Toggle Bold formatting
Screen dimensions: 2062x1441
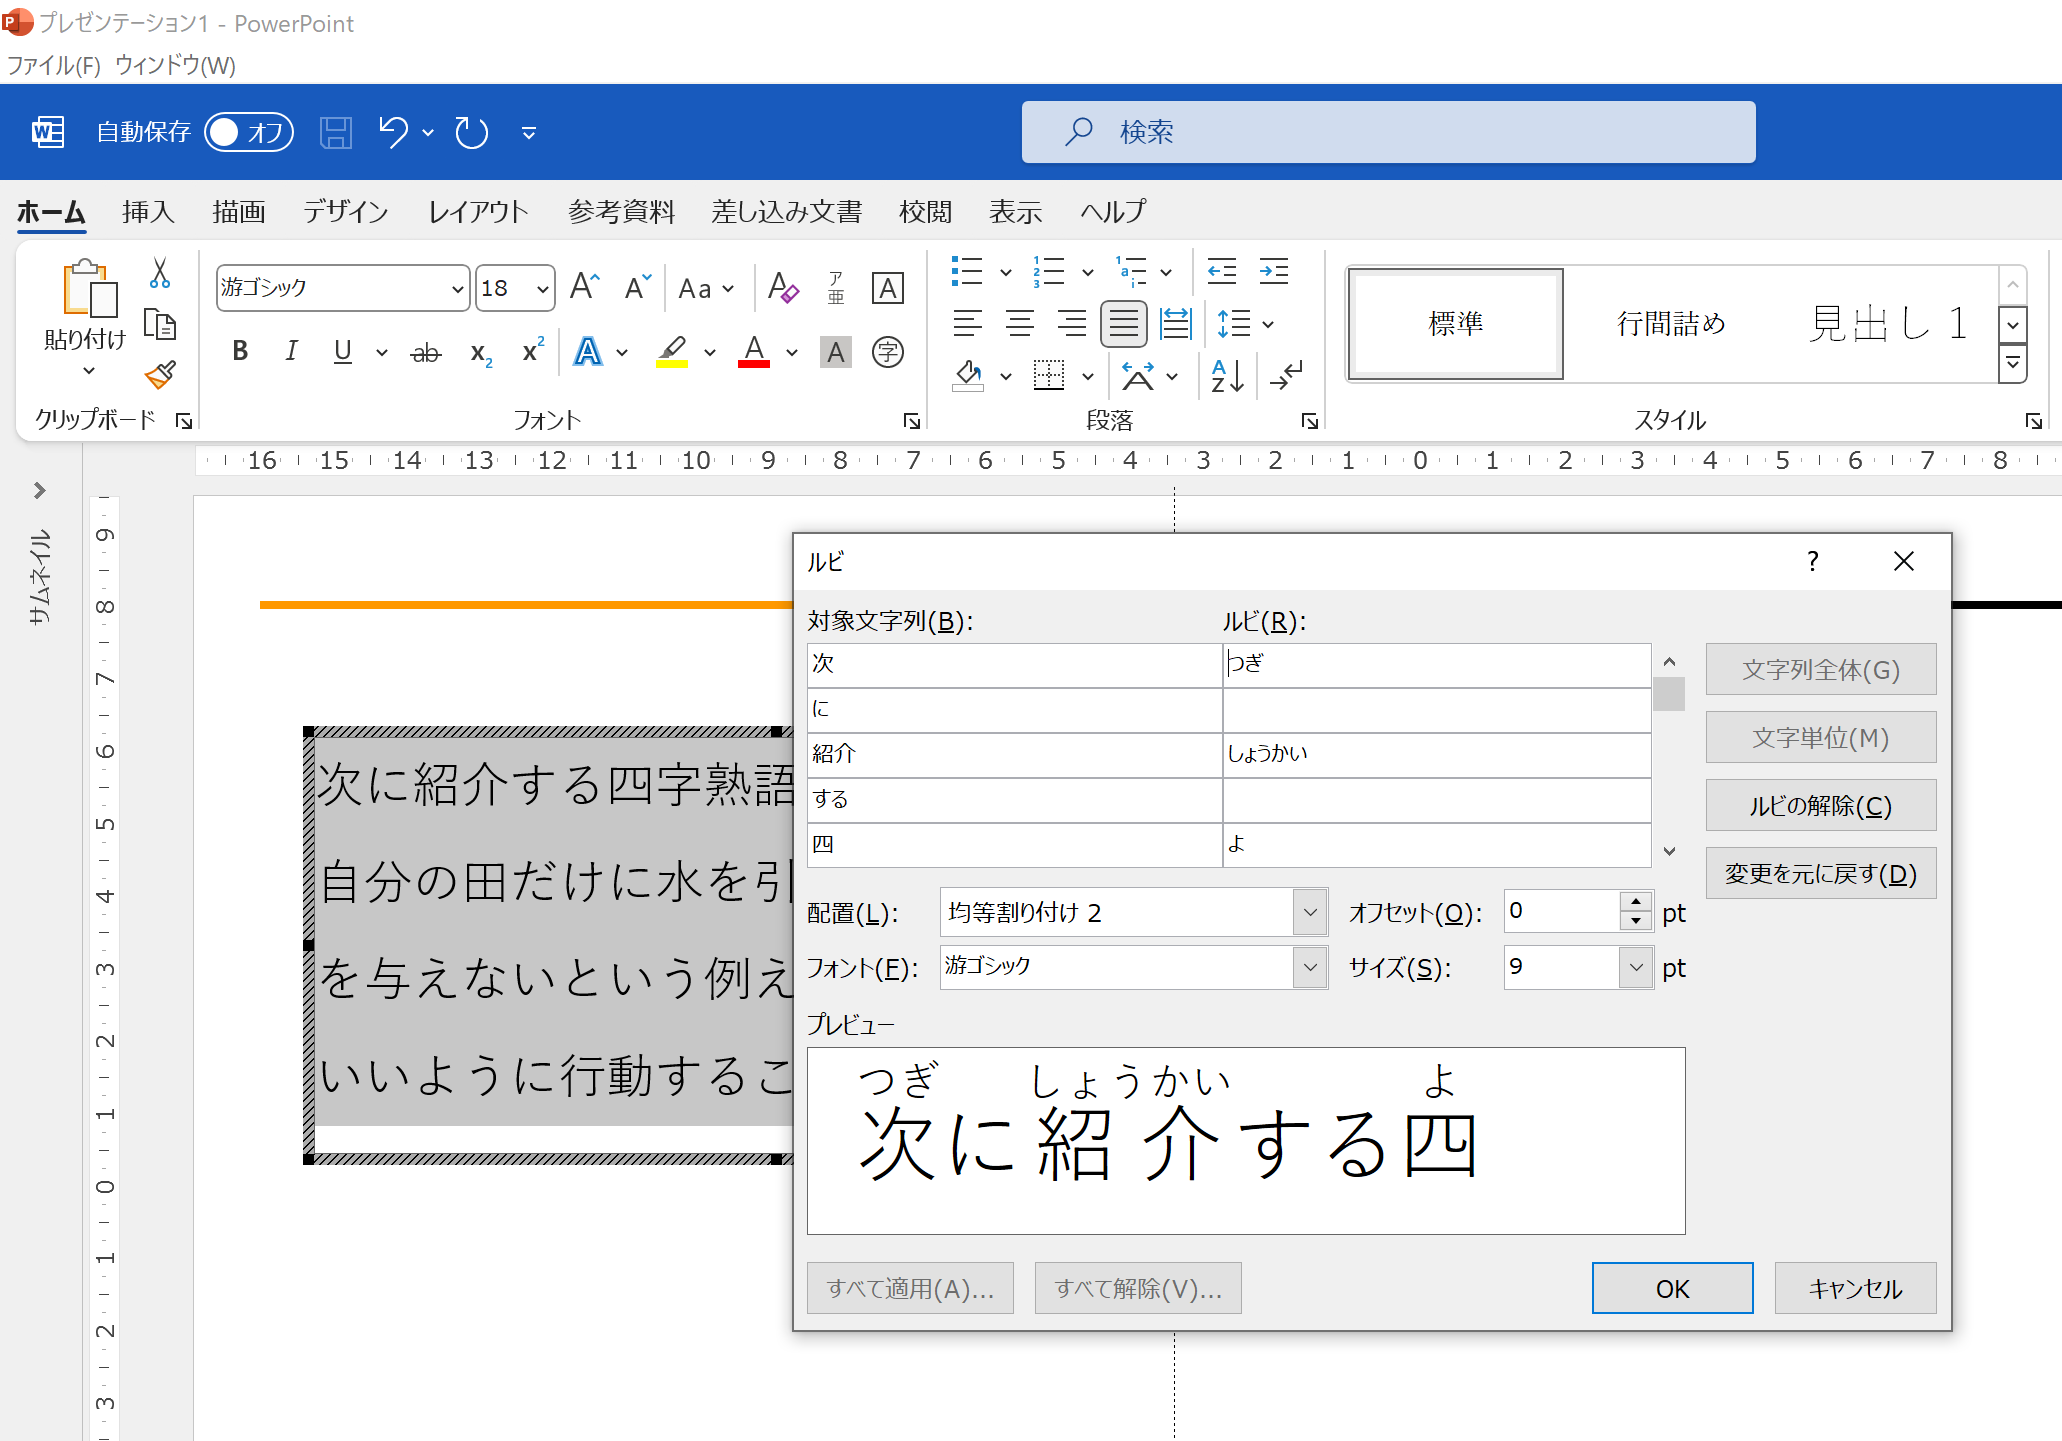point(240,351)
